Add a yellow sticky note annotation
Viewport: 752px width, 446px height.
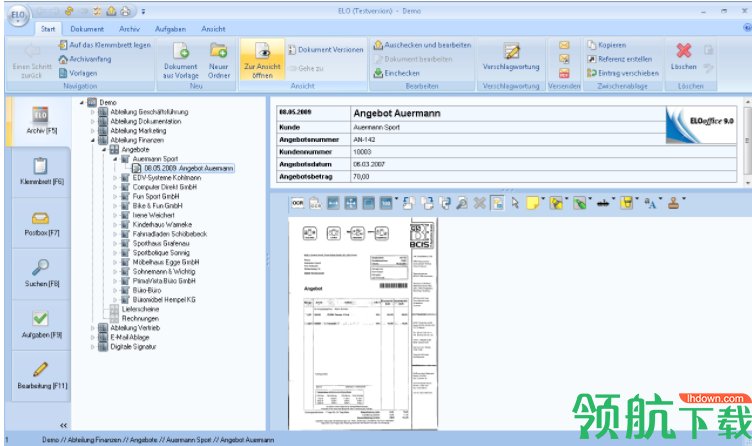(x=532, y=203)
